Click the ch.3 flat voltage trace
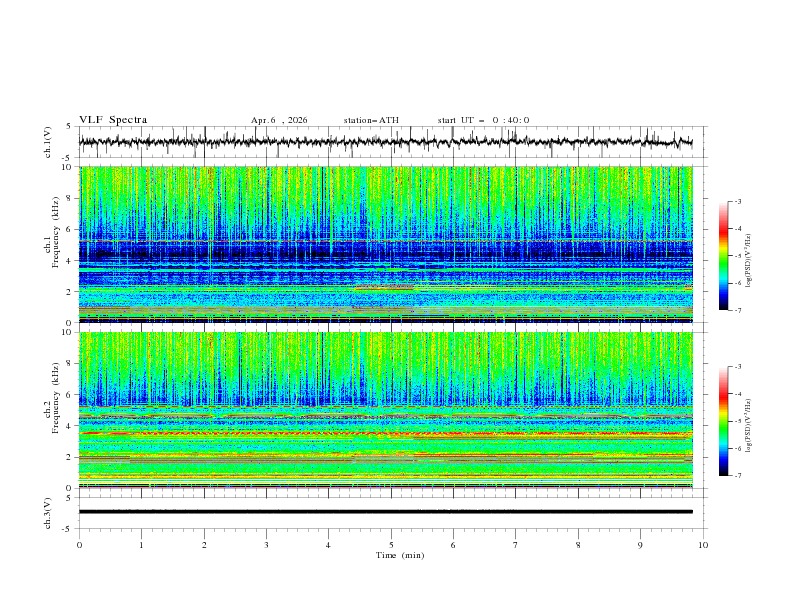The image size is (792, 612). coord(386,512)
